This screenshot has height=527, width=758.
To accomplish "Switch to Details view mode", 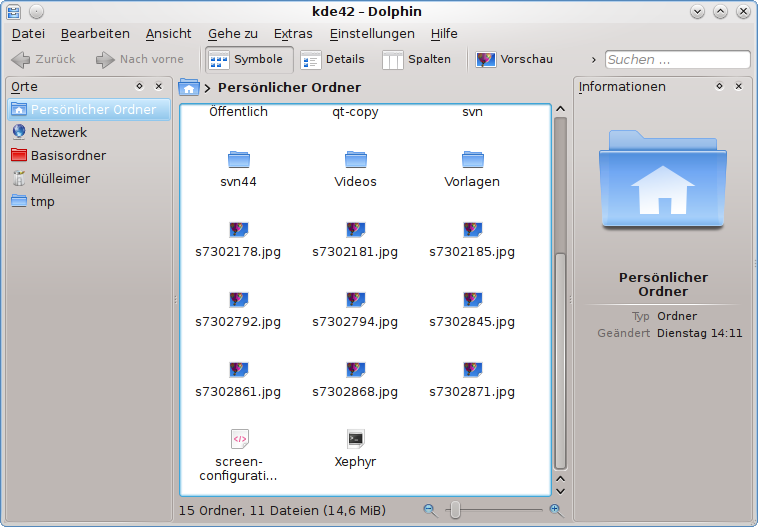I will [333, 60].
